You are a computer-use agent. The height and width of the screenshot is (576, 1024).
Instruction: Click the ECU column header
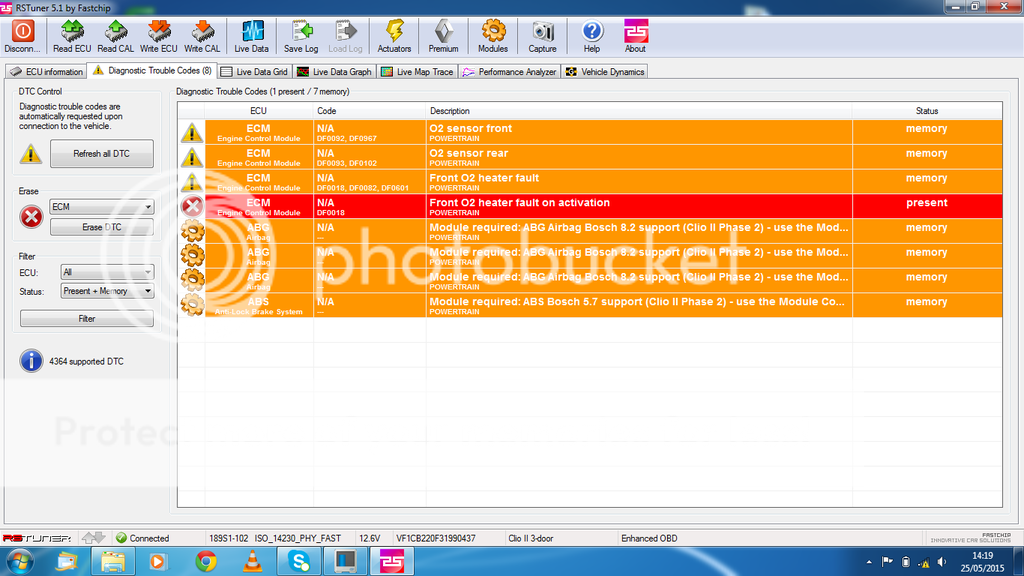coord(258,111)
